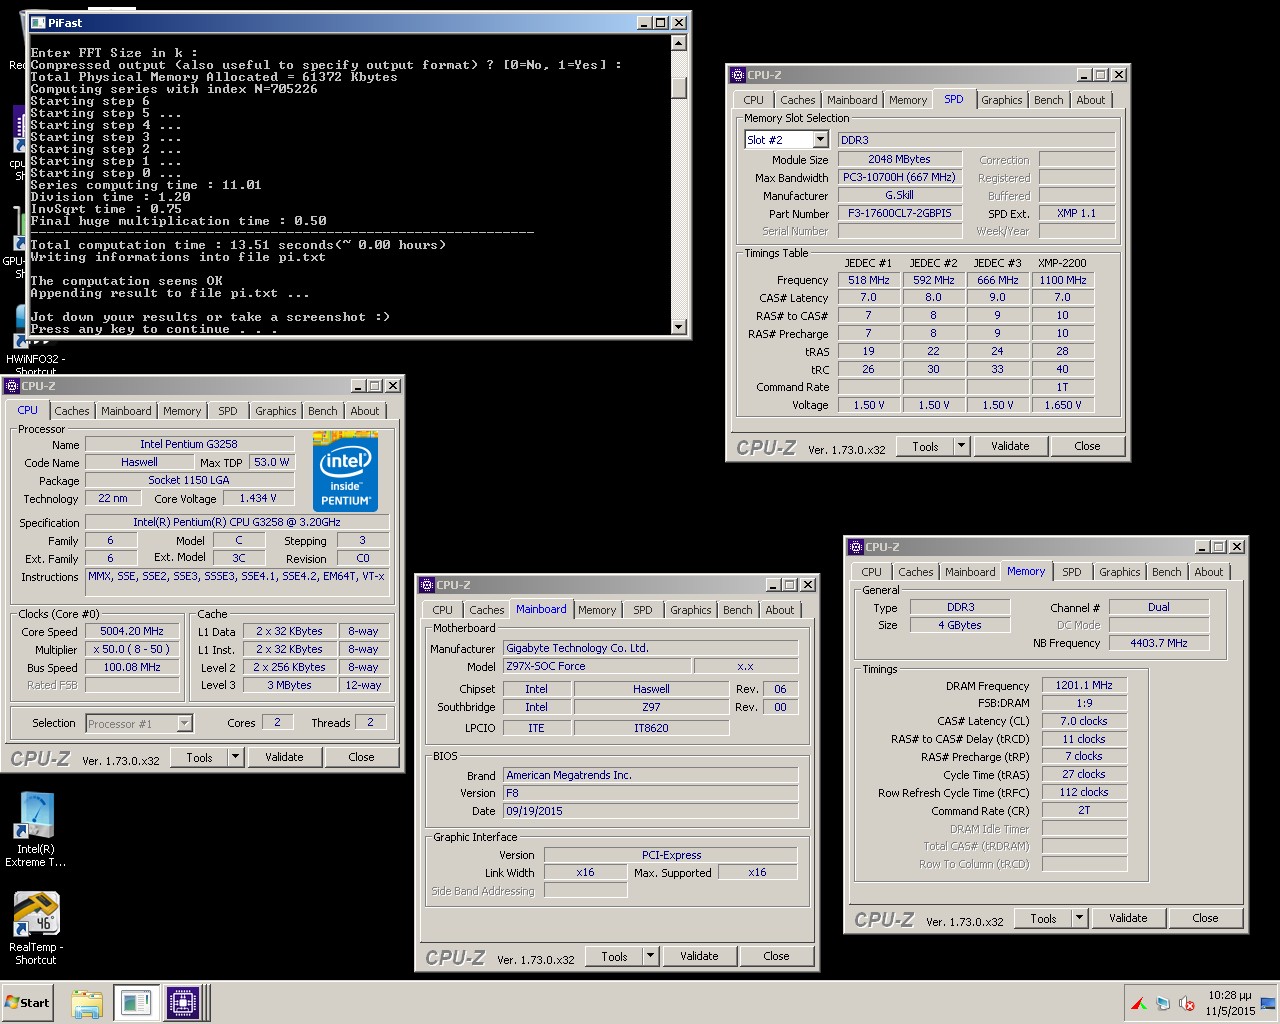
Task: Click the Module Size value 2048 MBytes
Action: click(900, 159)
